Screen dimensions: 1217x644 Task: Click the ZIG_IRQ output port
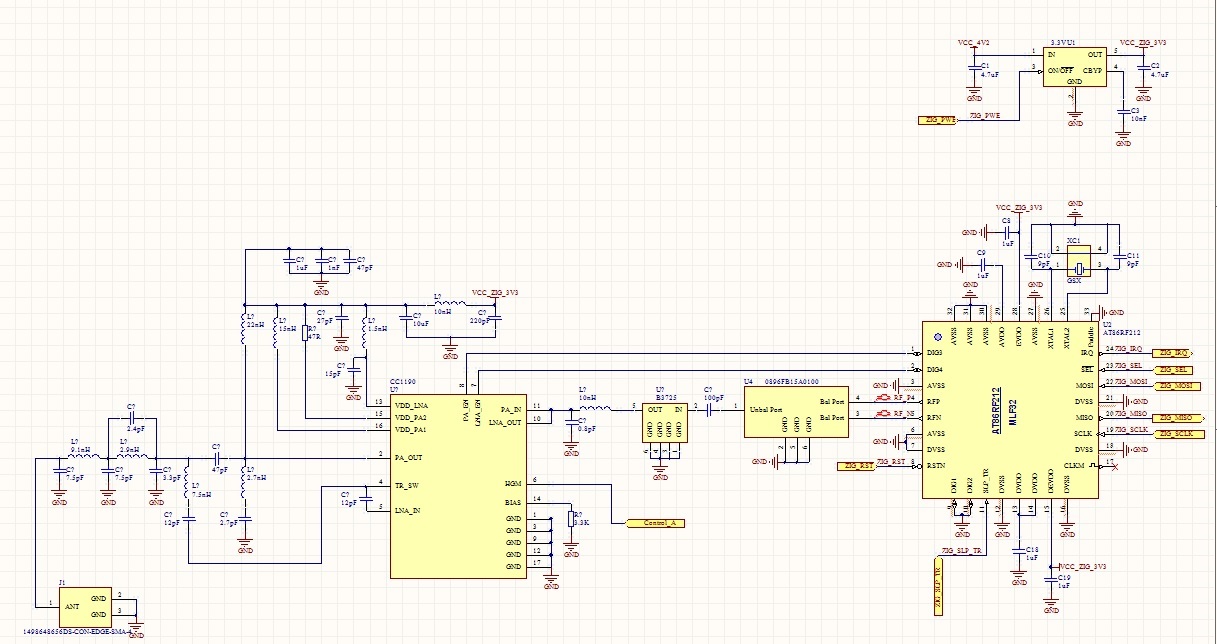(1171, 353)
